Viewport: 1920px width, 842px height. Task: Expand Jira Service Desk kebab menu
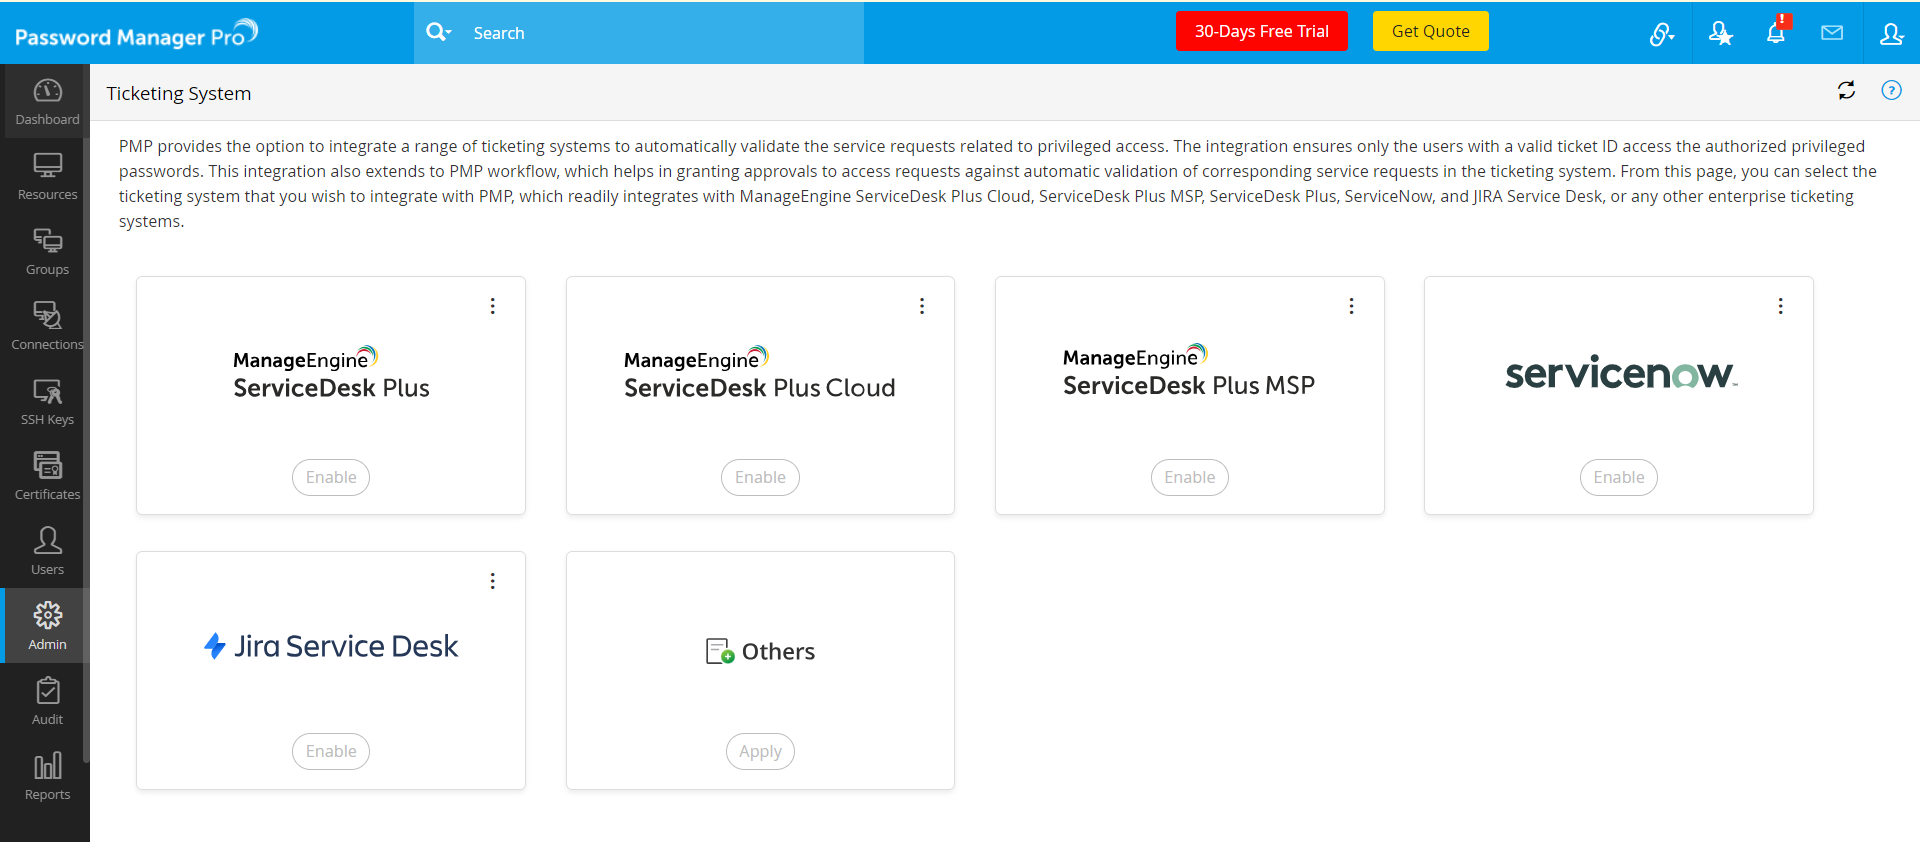tap(493, 581)
